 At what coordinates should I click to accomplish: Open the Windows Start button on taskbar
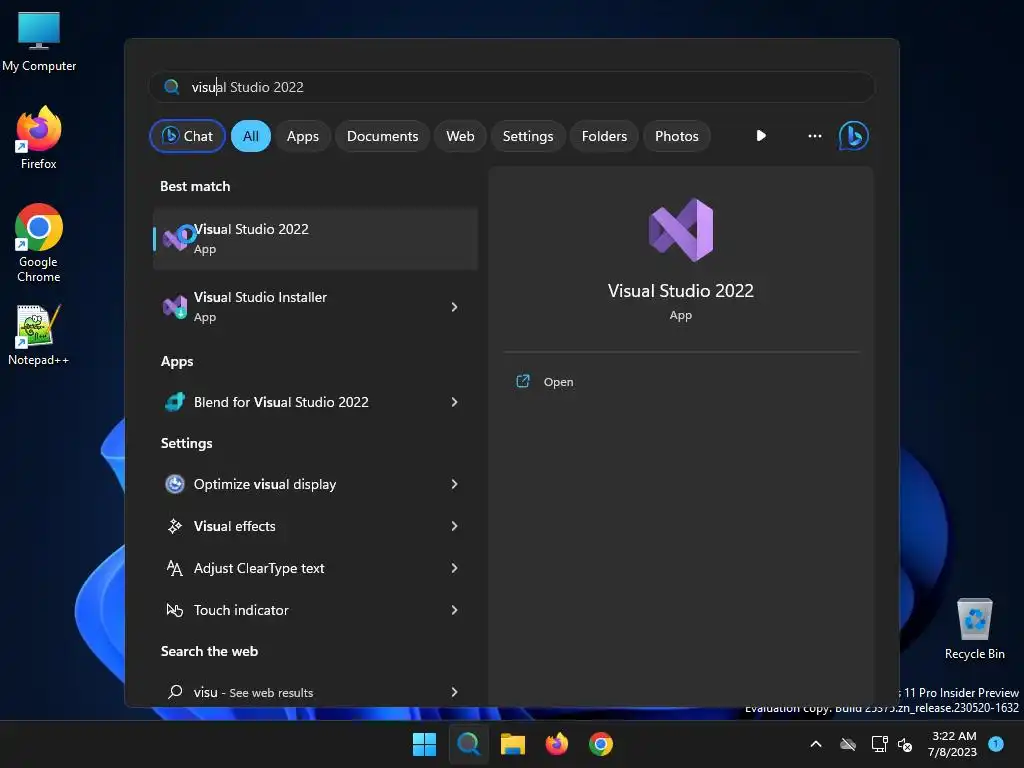(x=424, y=744)
